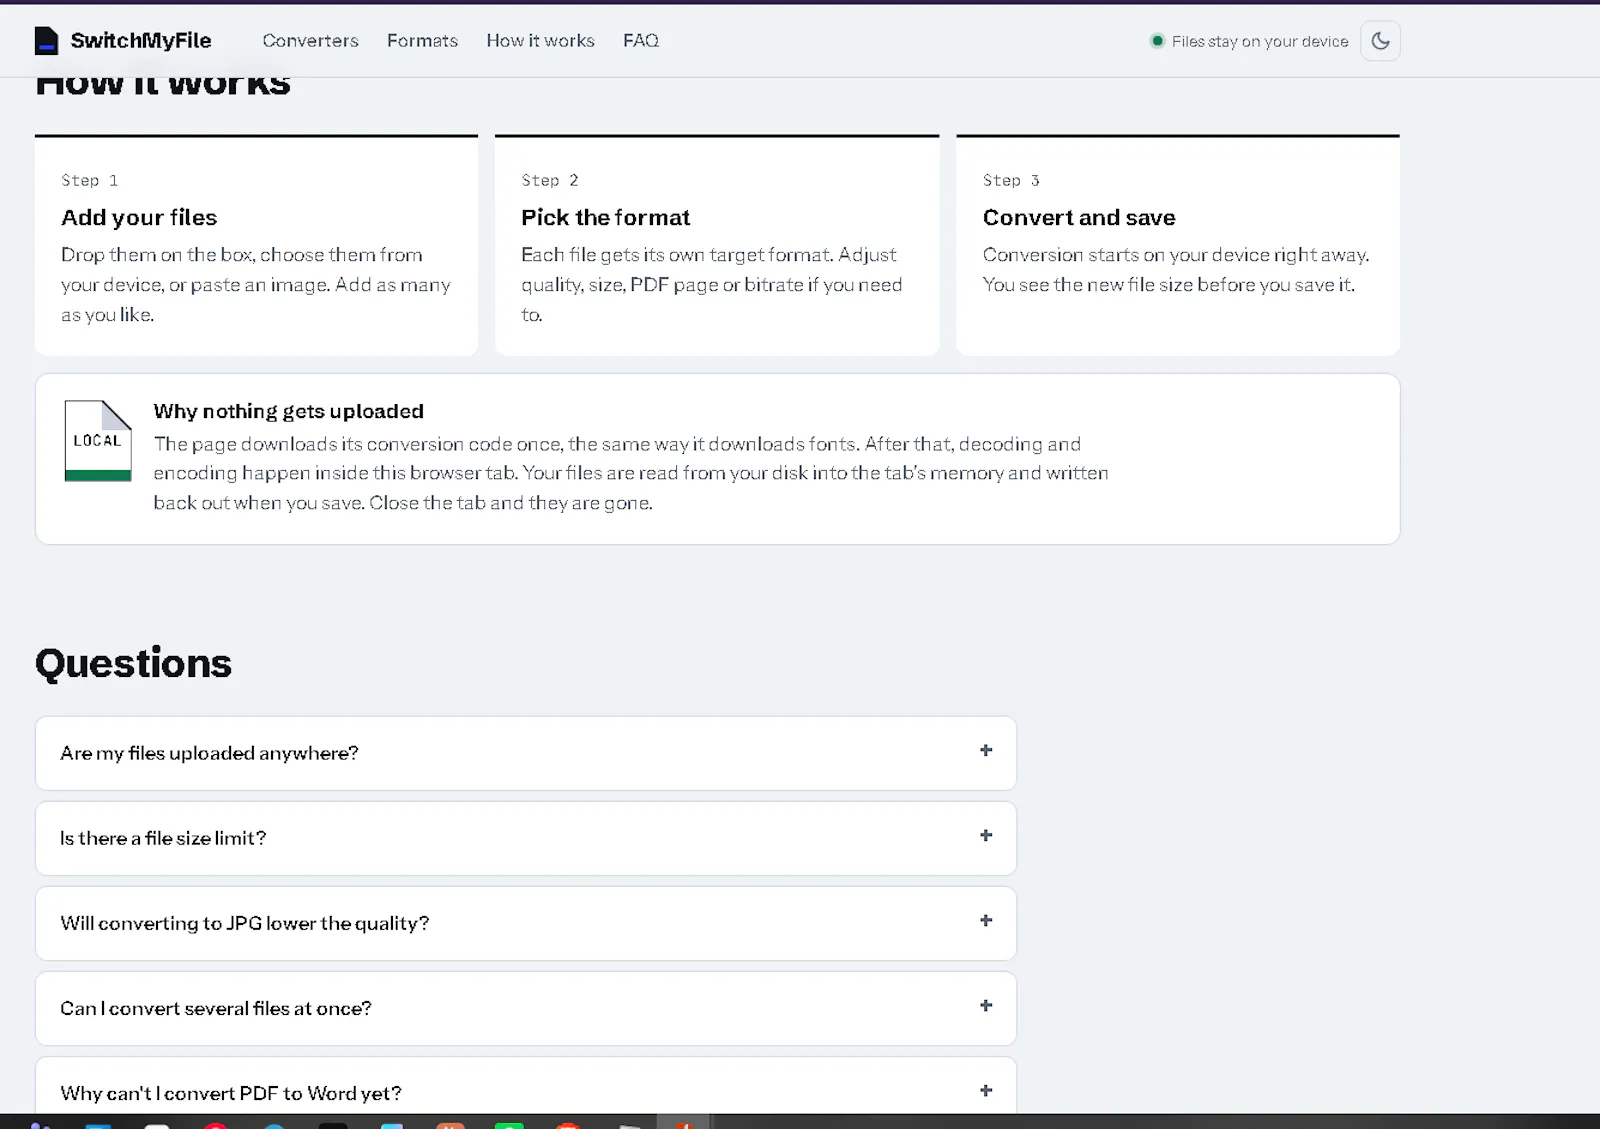Toggle dark mode with the moon icon
This screenshot has height=1129, width=1600.
pyautogui.click(x=1380, y=41)
